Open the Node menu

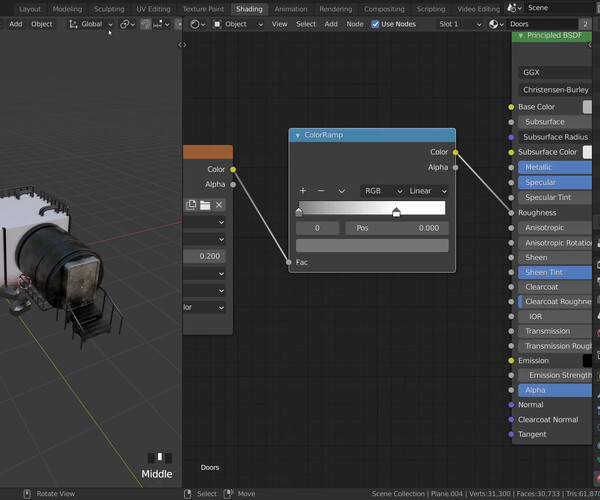coord(355,24)
